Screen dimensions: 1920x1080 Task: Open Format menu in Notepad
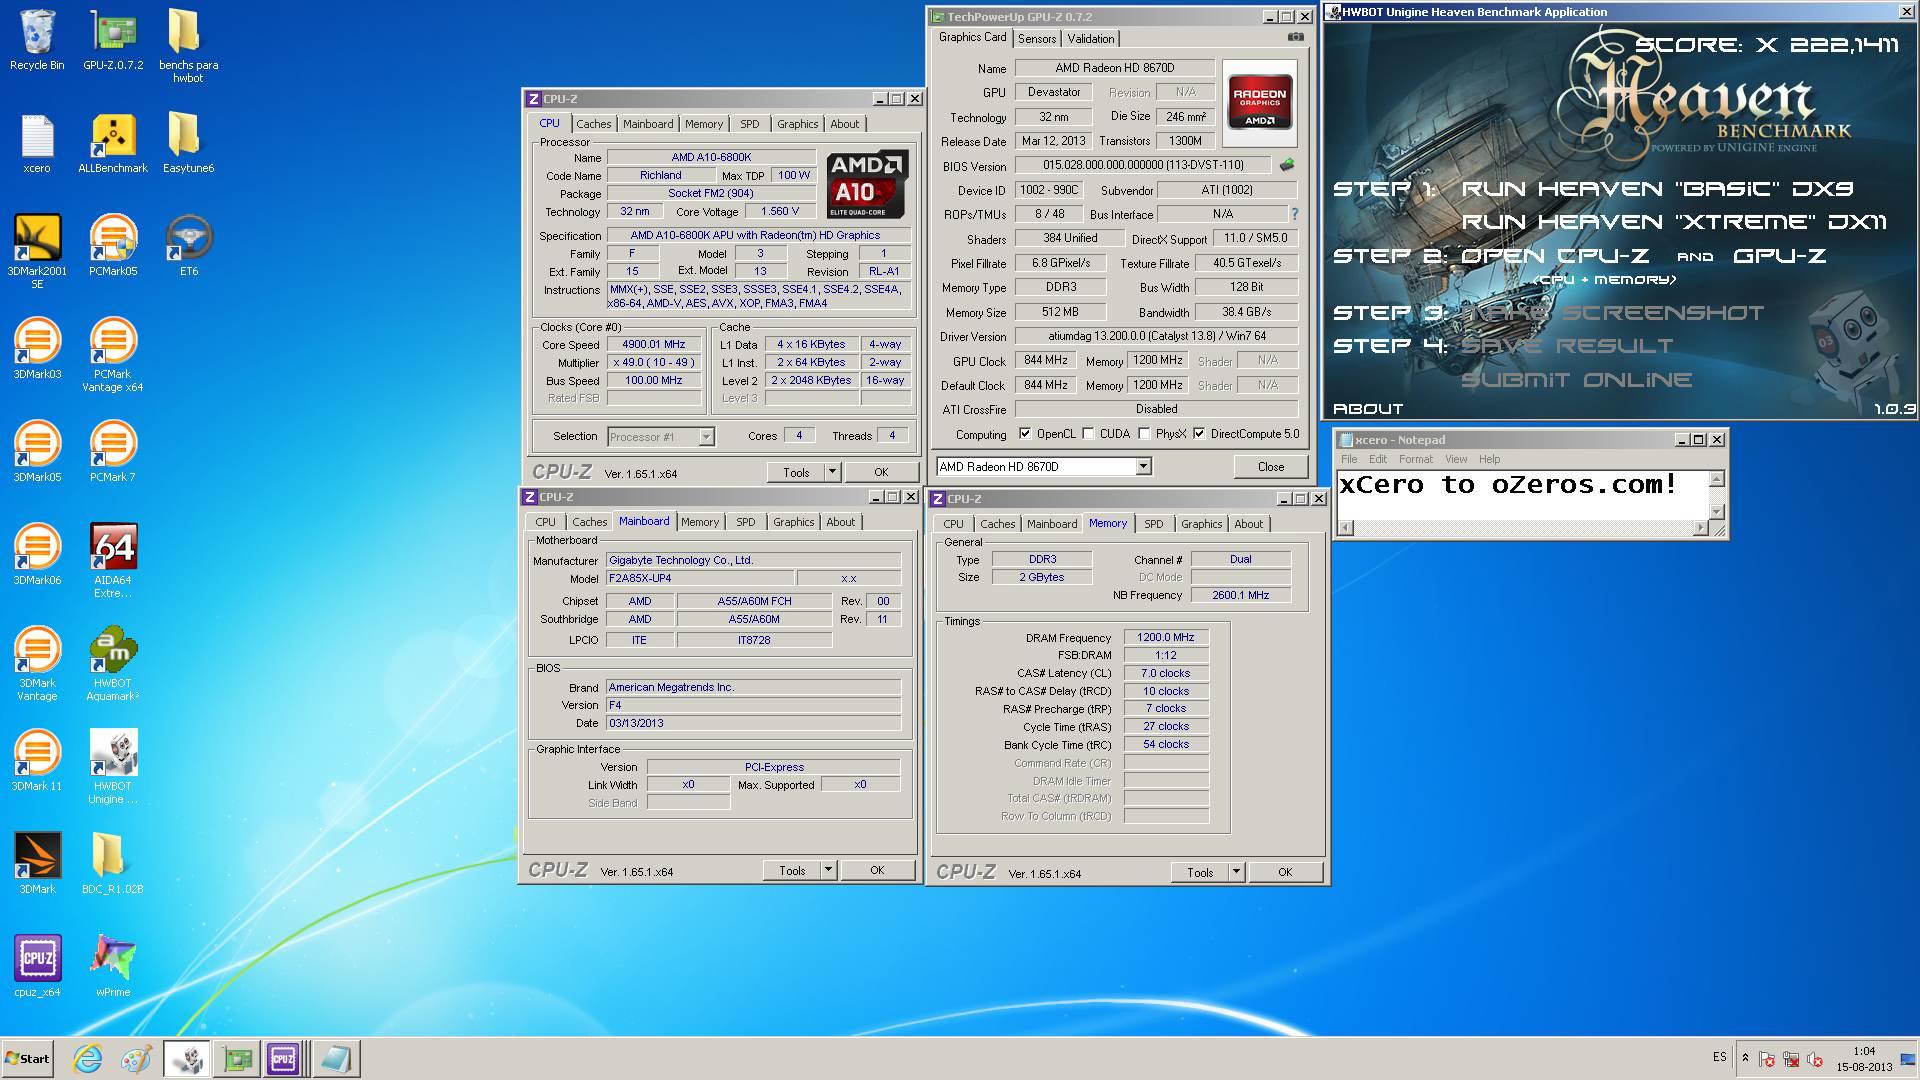[x=1415, y=459]
